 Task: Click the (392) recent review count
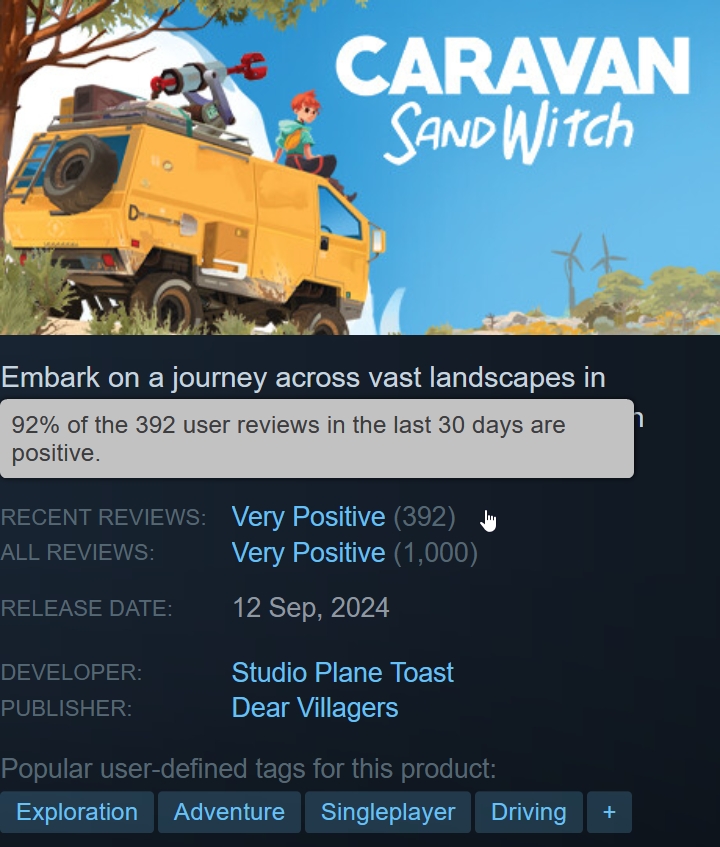pos(425,517)
